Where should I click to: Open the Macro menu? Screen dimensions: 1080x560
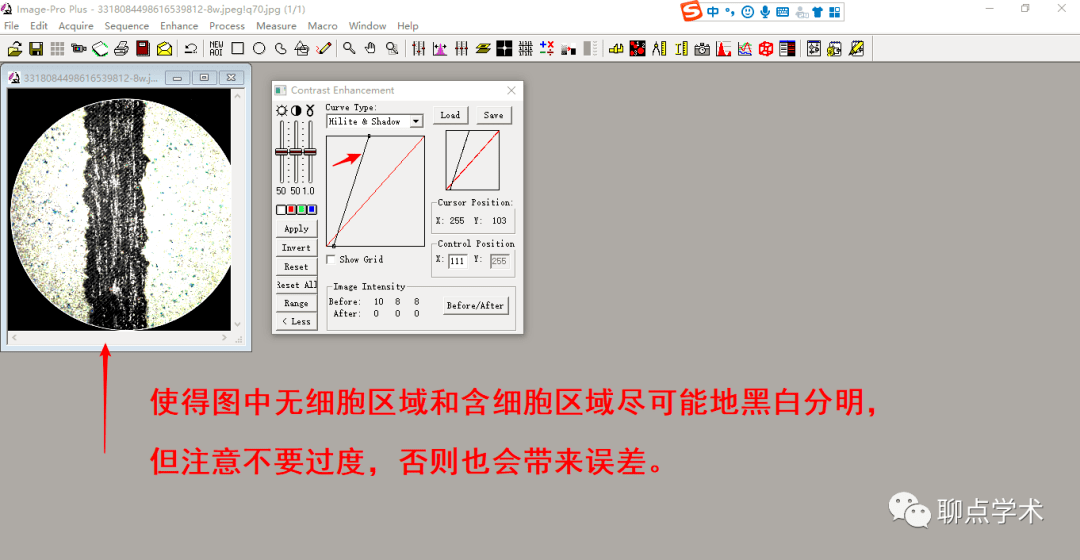[x=322, y=25]
